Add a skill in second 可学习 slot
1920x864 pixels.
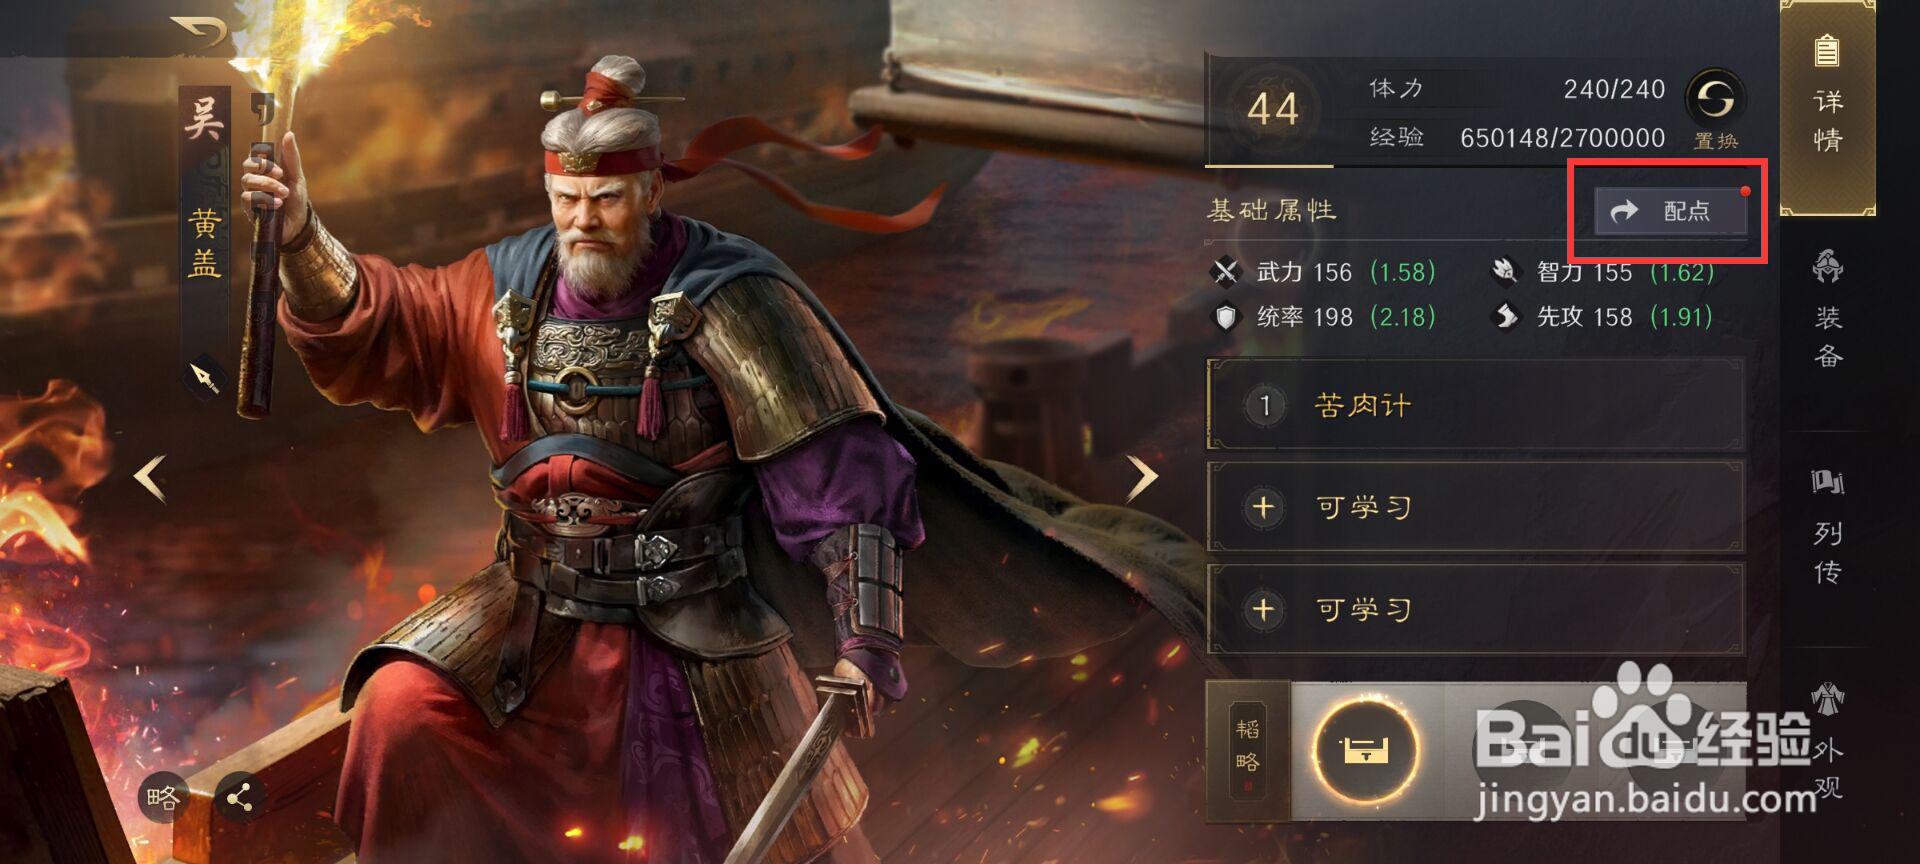point(1476,609)
